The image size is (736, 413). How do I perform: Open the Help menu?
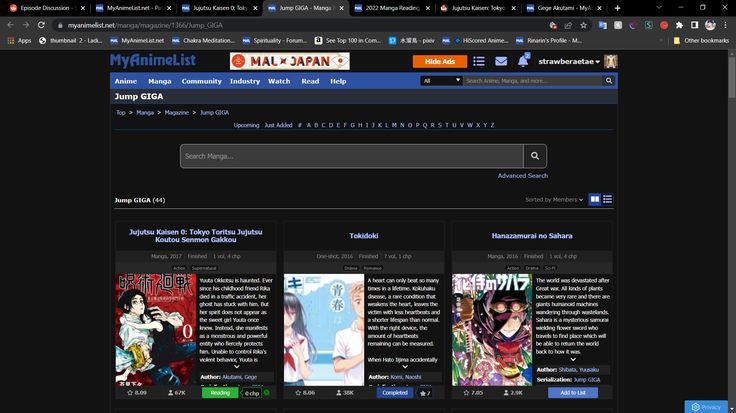(338, 81)
